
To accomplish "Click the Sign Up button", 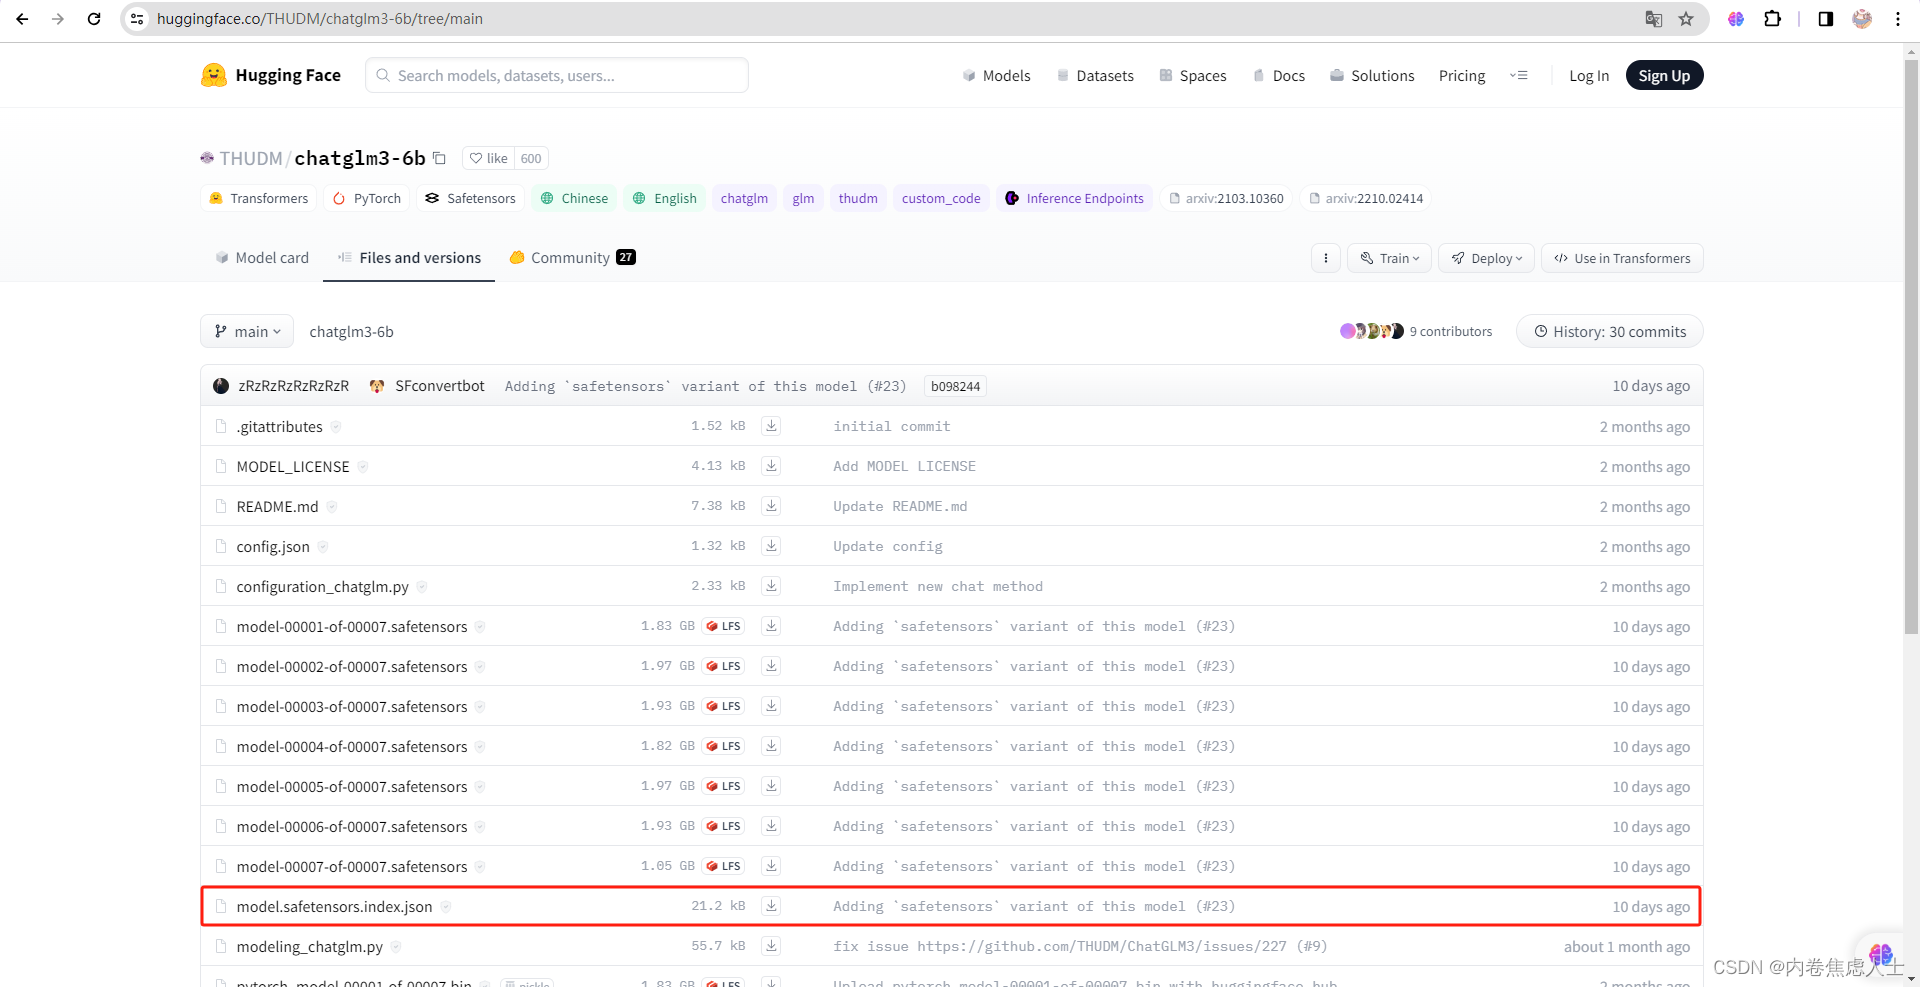I will click(1664, 76).
